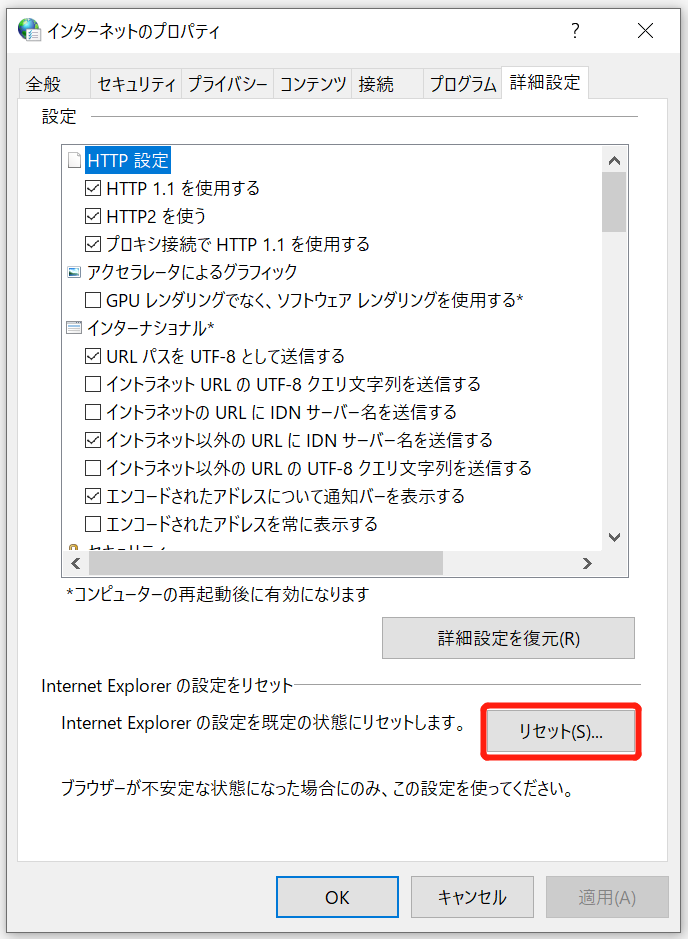Select the インターナショナル* heading
Screen dimensions: 688x939
(x=150, y=328)
